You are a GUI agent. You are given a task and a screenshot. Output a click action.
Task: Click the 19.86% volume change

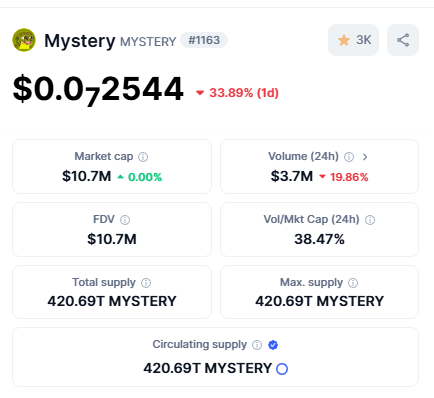tap(344, 177)
